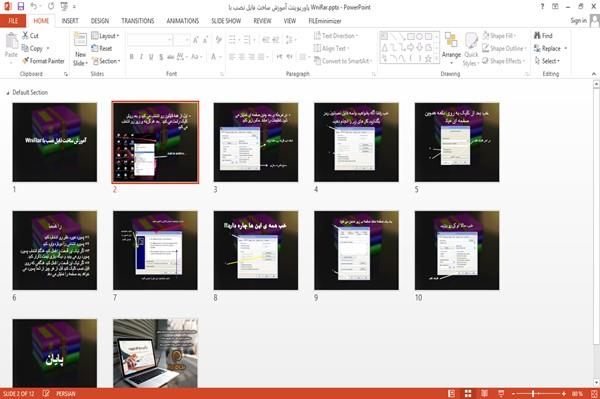Open Align Text dropdown
This screenshot has width=600, height=399.
coord(332,48)
